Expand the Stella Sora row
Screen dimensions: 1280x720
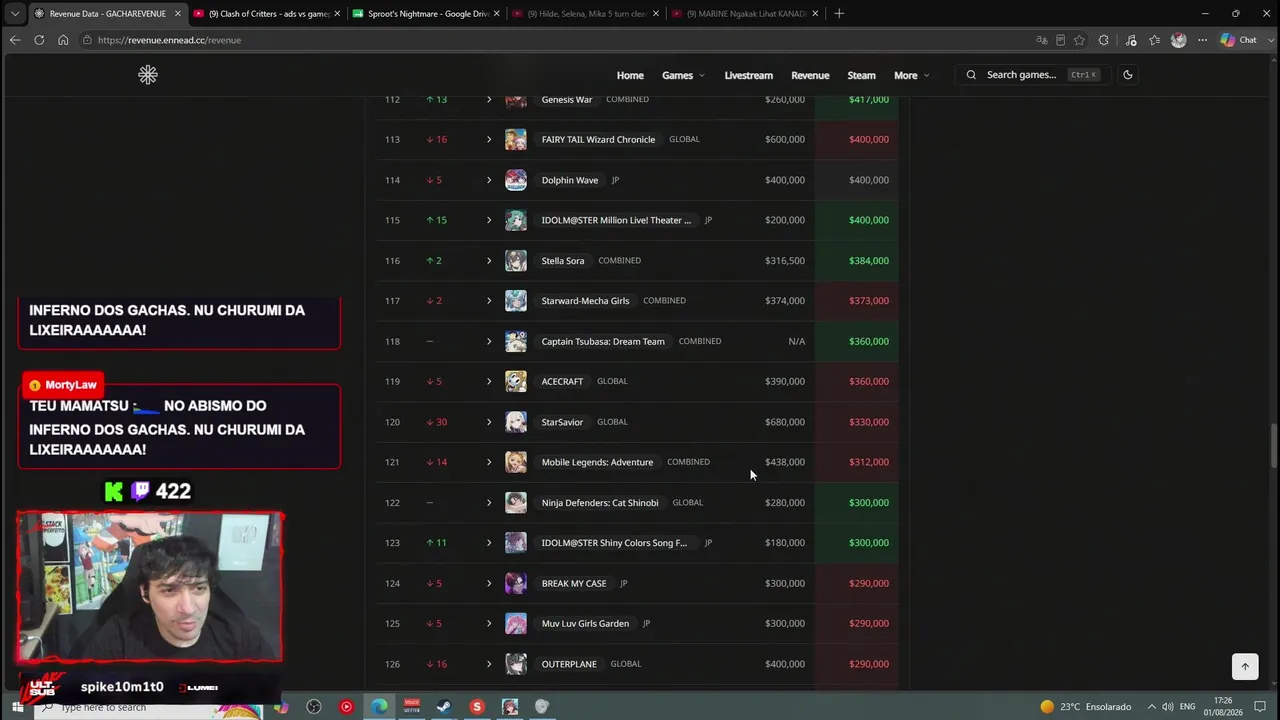pyautogui.click(x=489, y=261)
